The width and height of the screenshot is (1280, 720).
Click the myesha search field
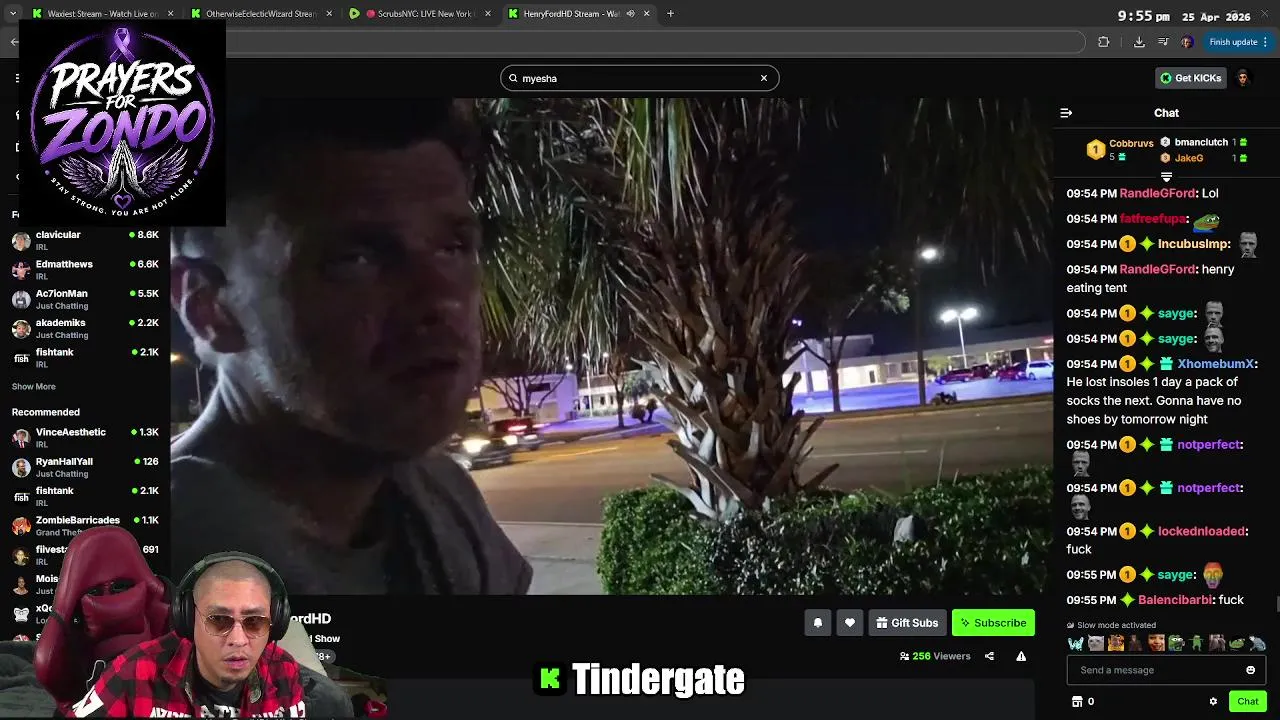click(x=639, y=78)
